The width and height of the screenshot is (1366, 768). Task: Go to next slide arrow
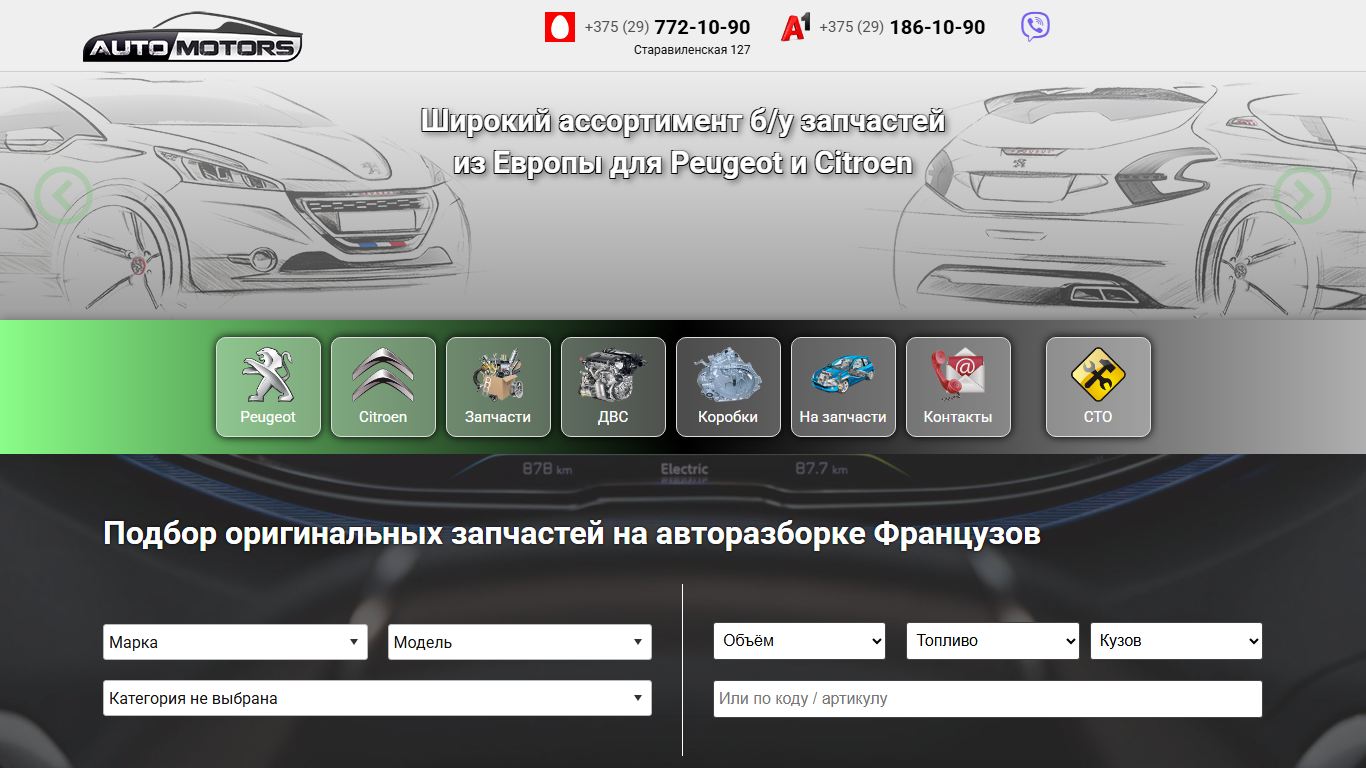(x=1302, y=195)
